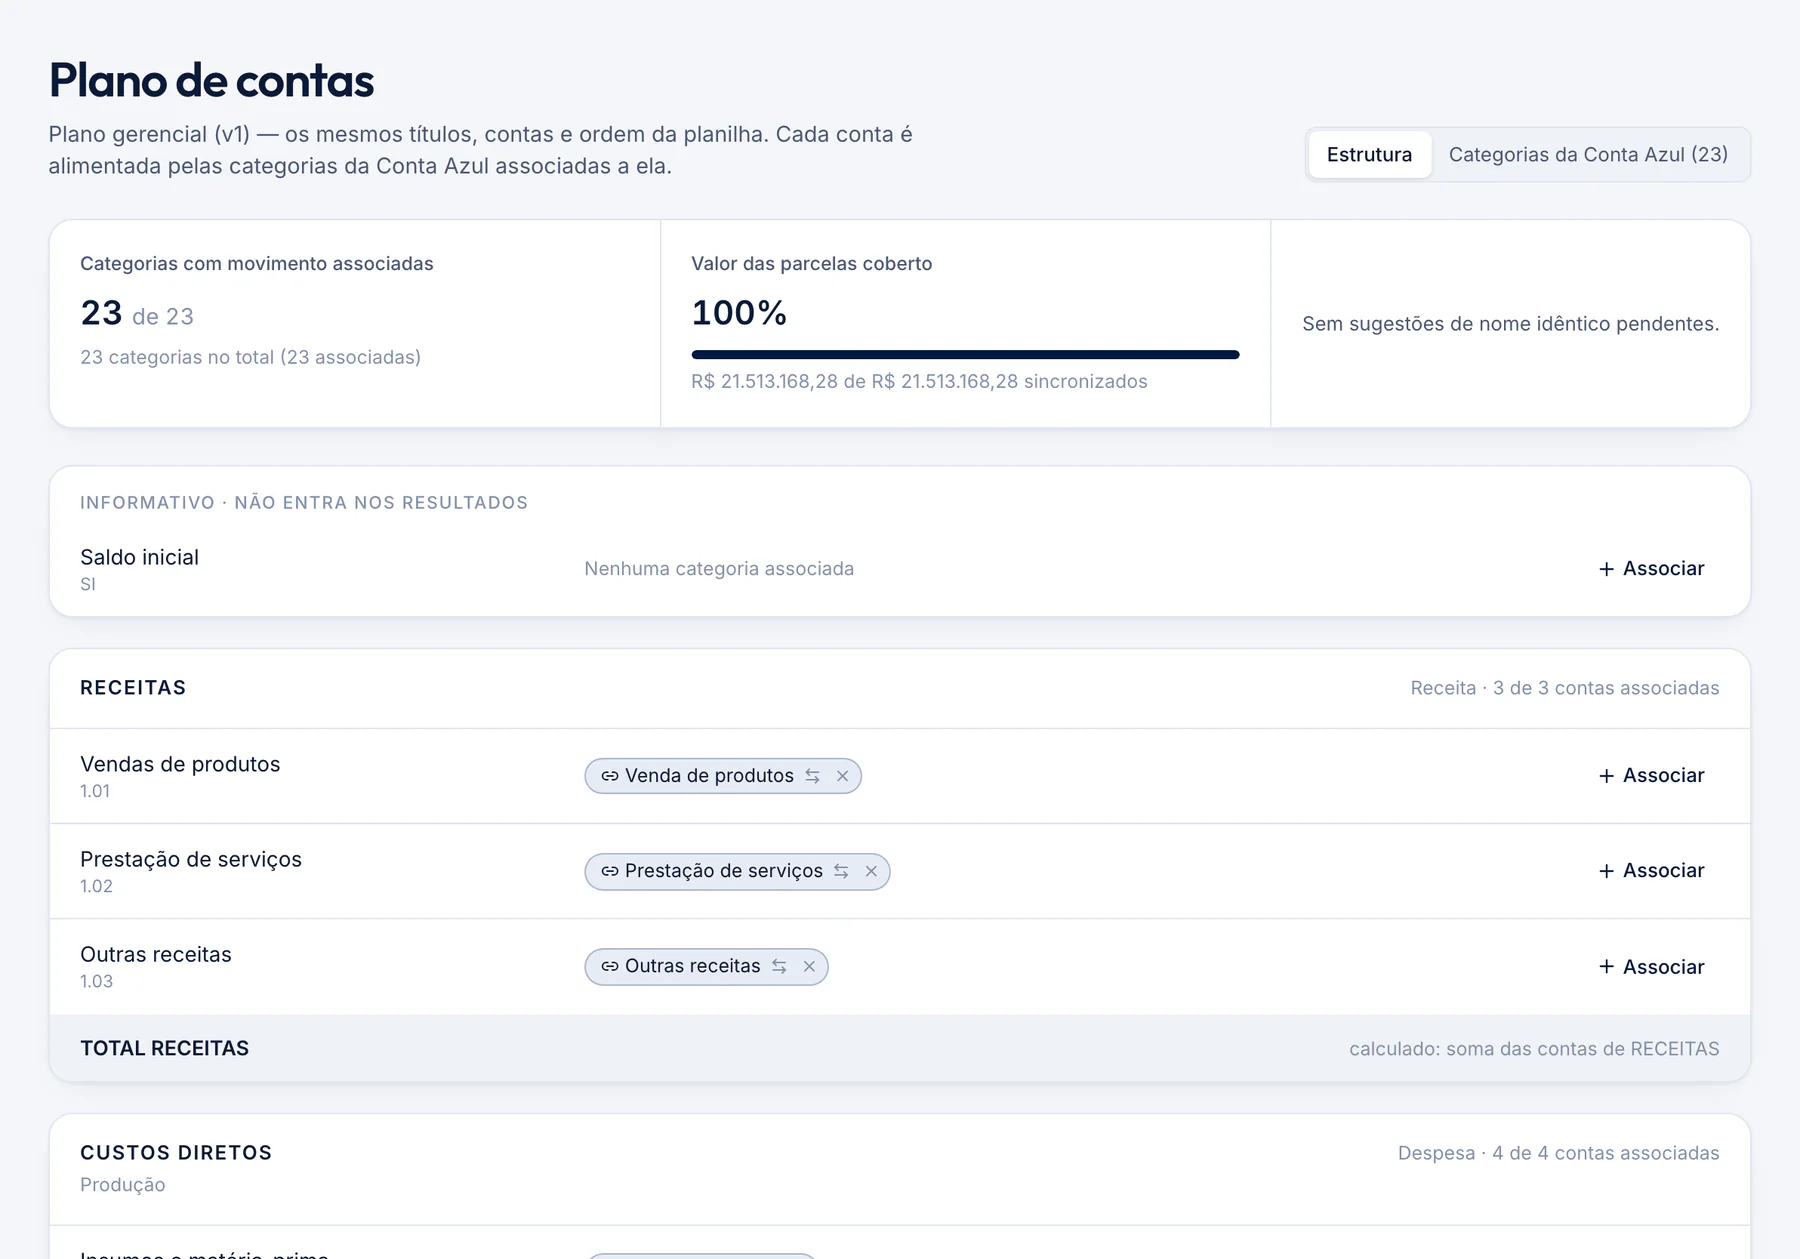
Task: Associate a category to Saldo inicial
Action: click(x=1651, y=569)
